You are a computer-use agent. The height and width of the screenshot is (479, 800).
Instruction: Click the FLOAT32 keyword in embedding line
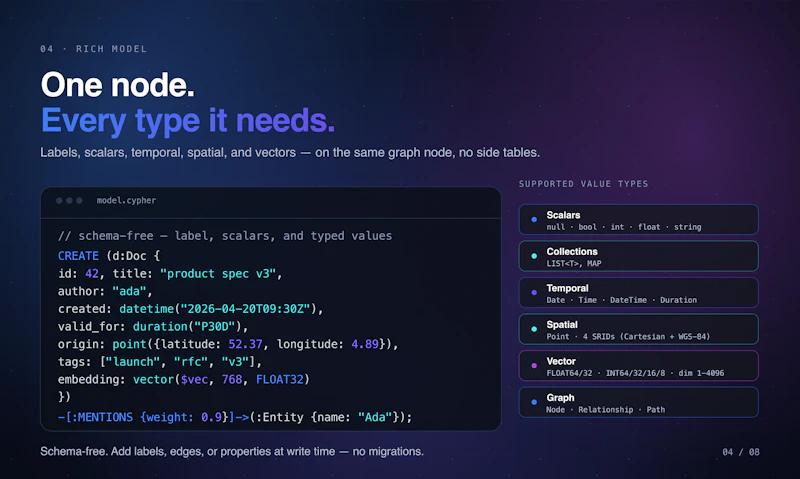click(280, 380)
